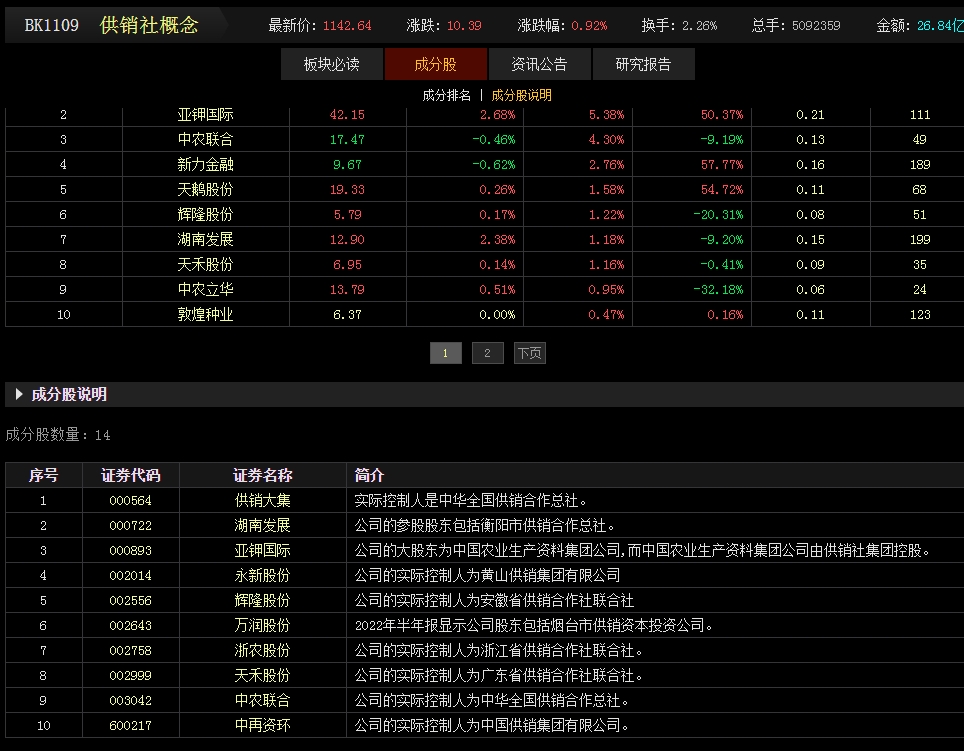This screenshot has width=964, height=751.
Task: Expand the 成分股说明 section triangle
Action: tap(19, 394)
